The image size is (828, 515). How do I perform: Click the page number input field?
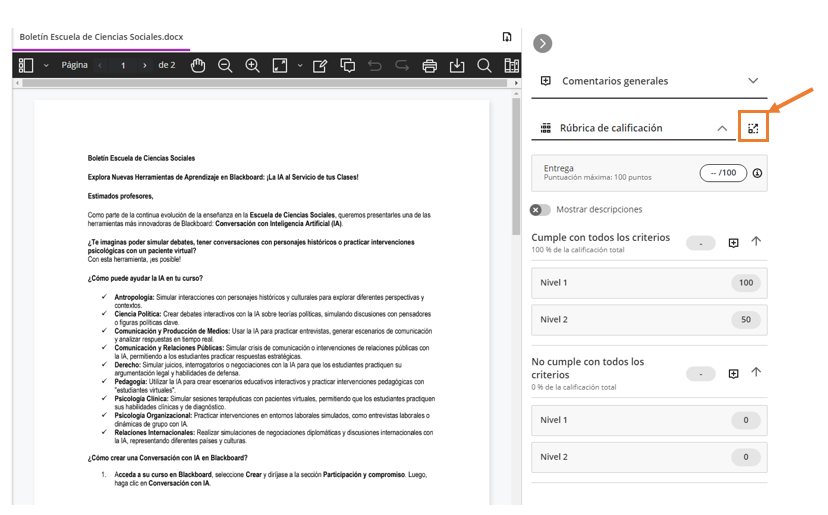click(x=123, y=65)
